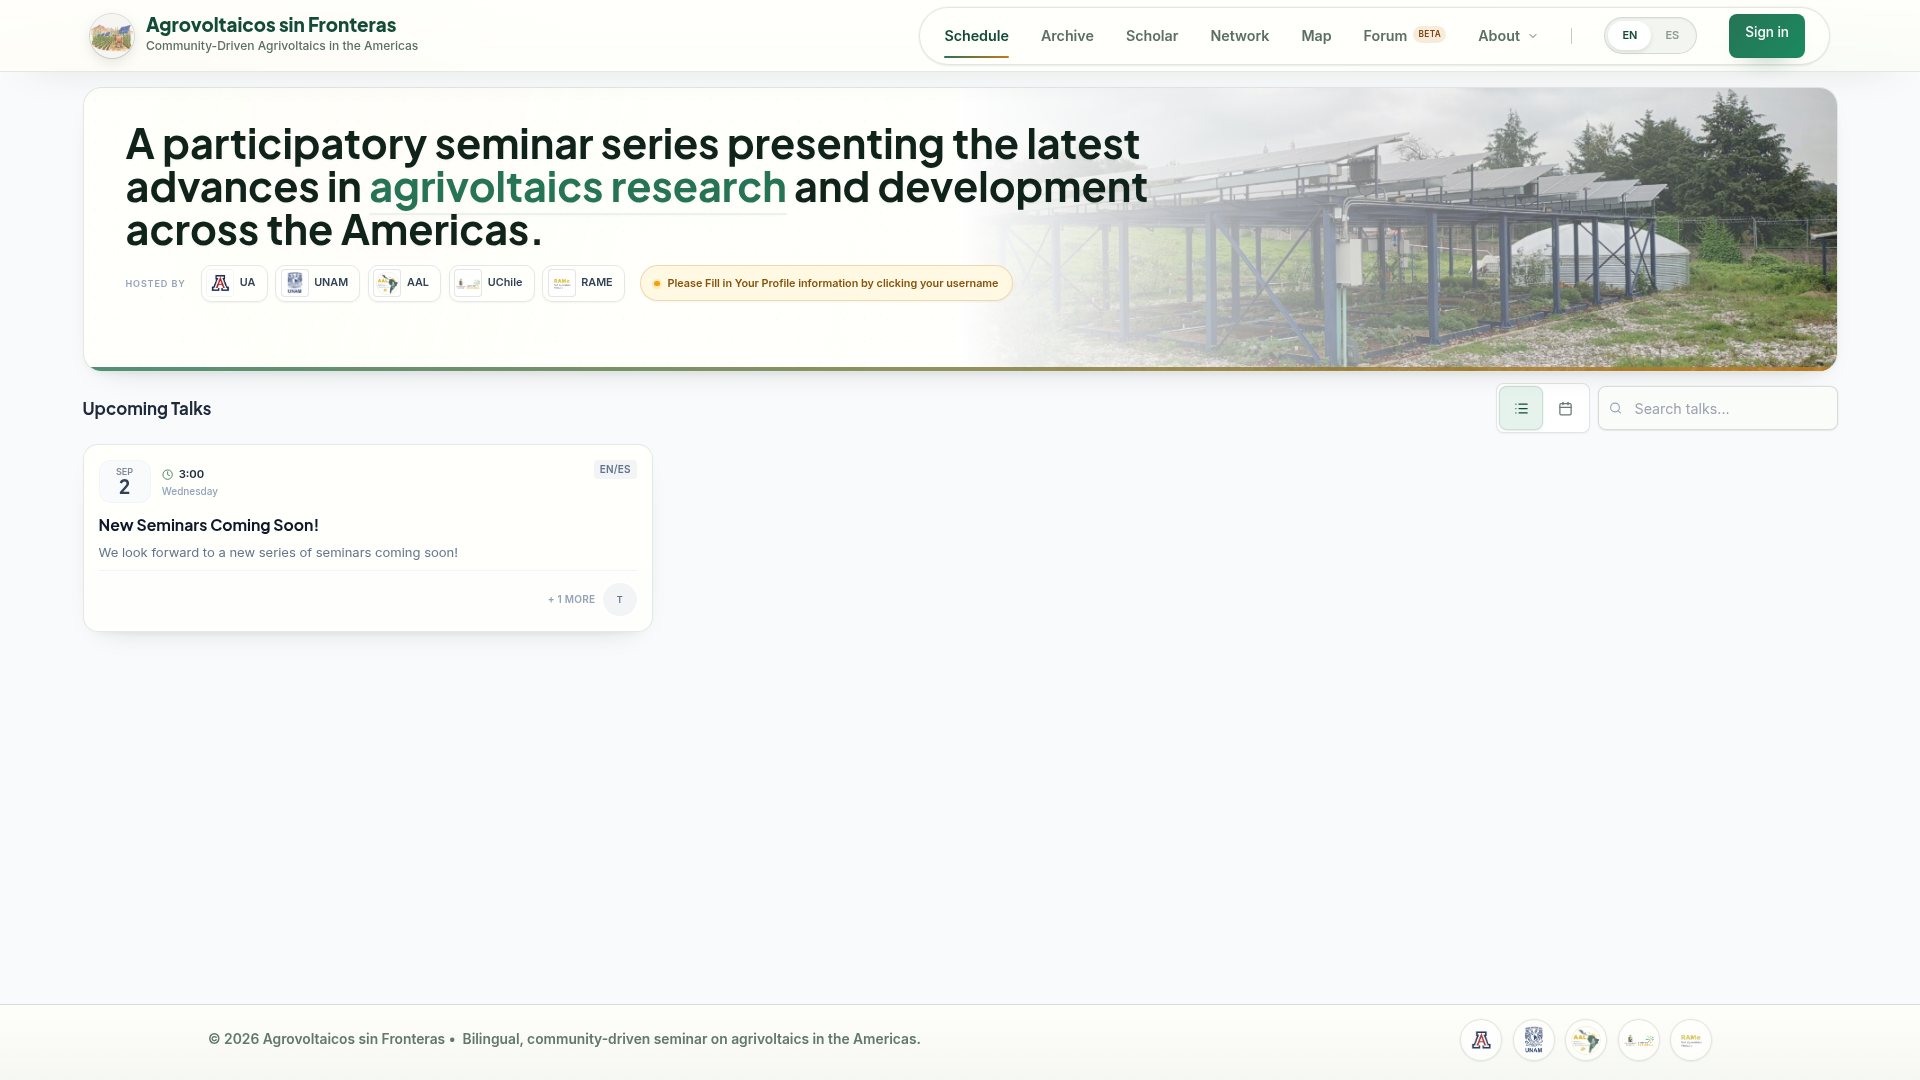The image size is (1920, 1080).
Task: Click the RAME logo in the footer
Action: pyautogui.click(x=1691, y=1040)
